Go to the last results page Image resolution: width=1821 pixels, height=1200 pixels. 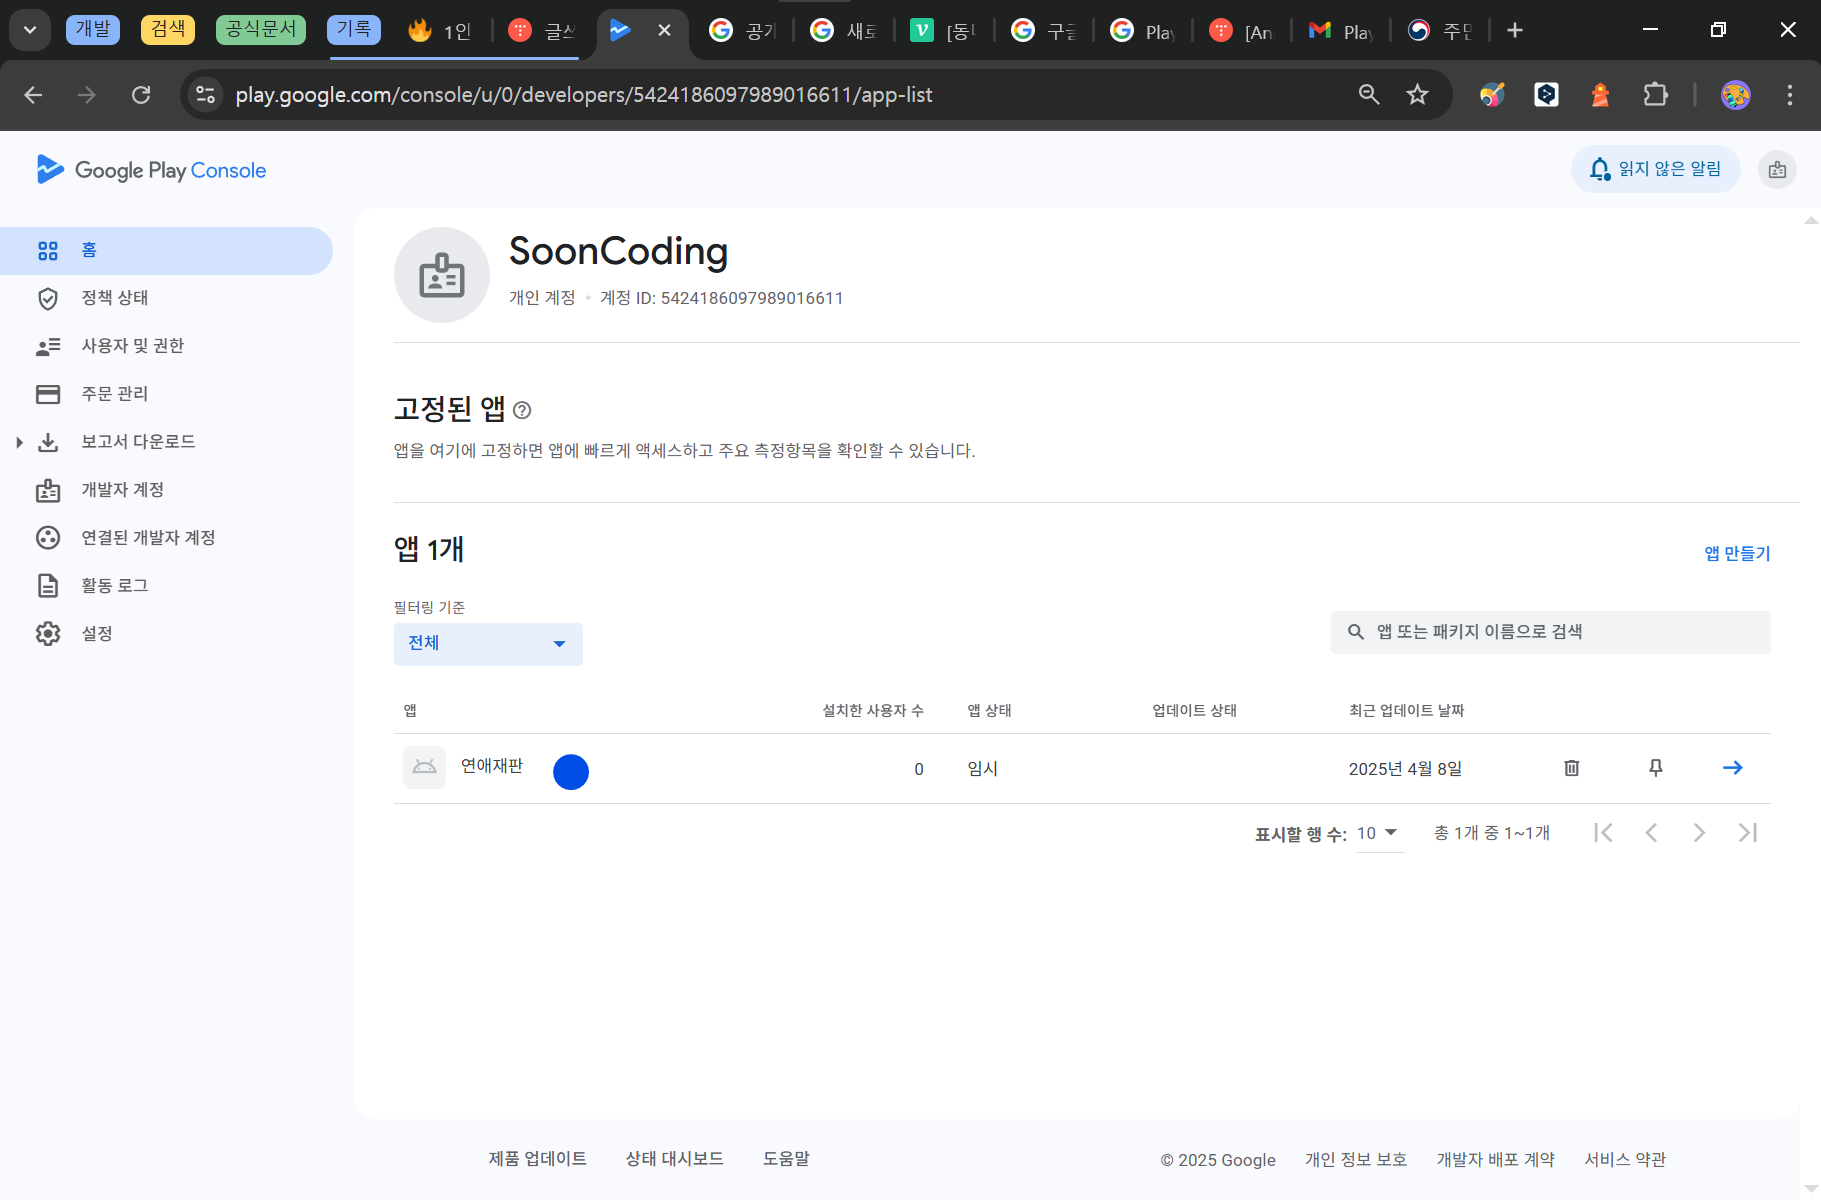[x=1747, y=833]
